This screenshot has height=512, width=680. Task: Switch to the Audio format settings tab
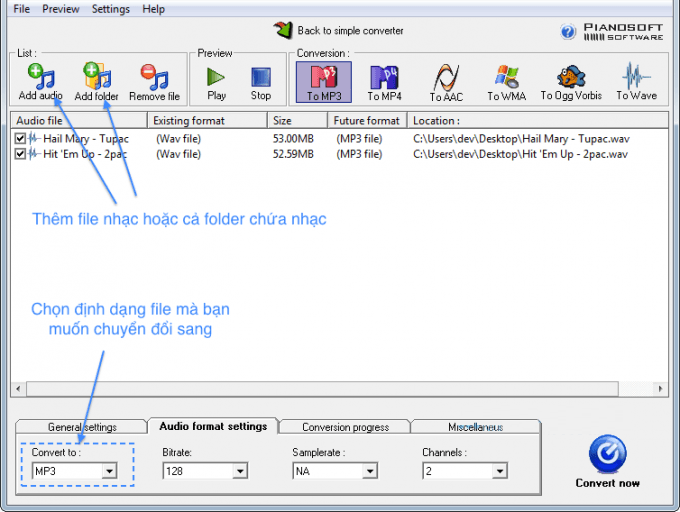213,426
